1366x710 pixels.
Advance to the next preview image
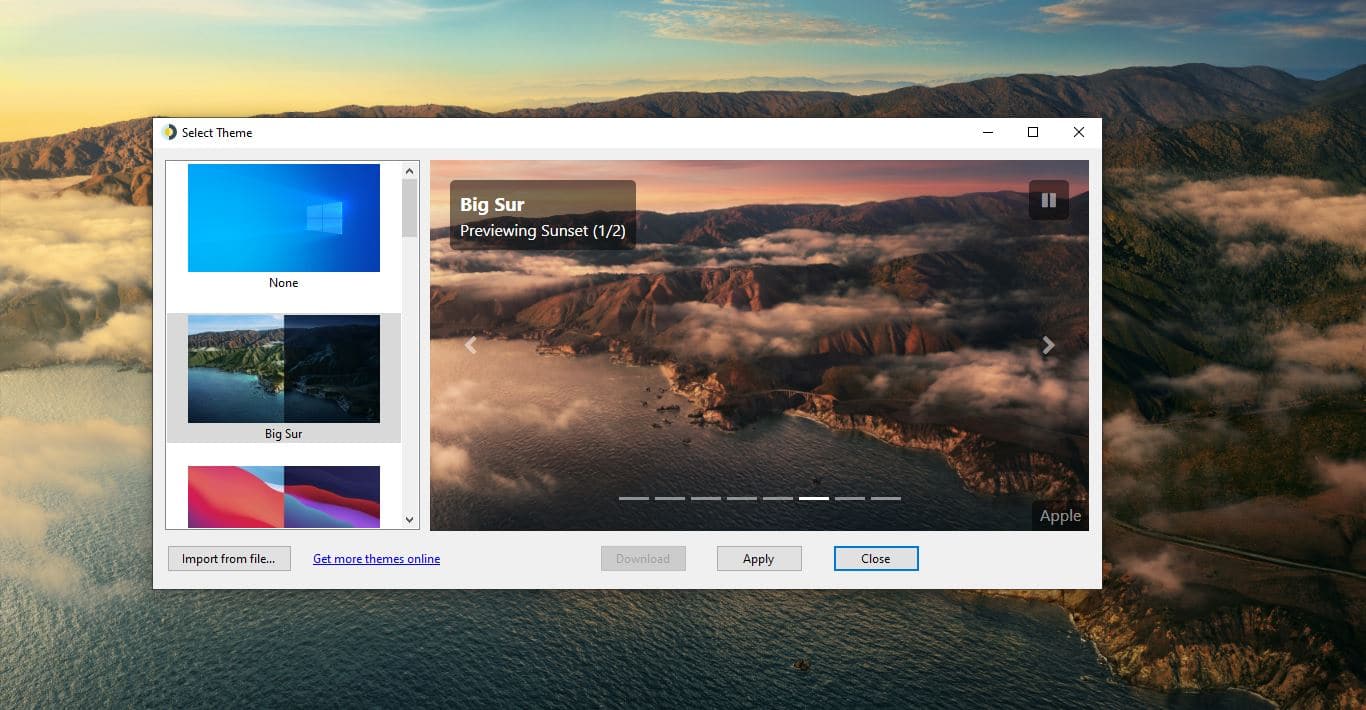click(1048, 345)
